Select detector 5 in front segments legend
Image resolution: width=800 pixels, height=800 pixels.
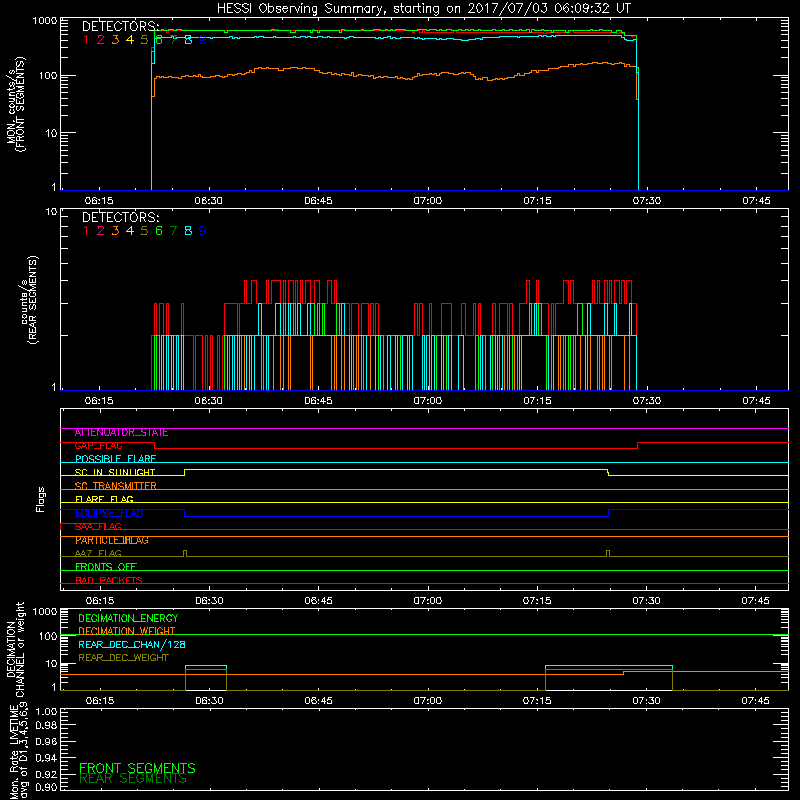point(144,40)
